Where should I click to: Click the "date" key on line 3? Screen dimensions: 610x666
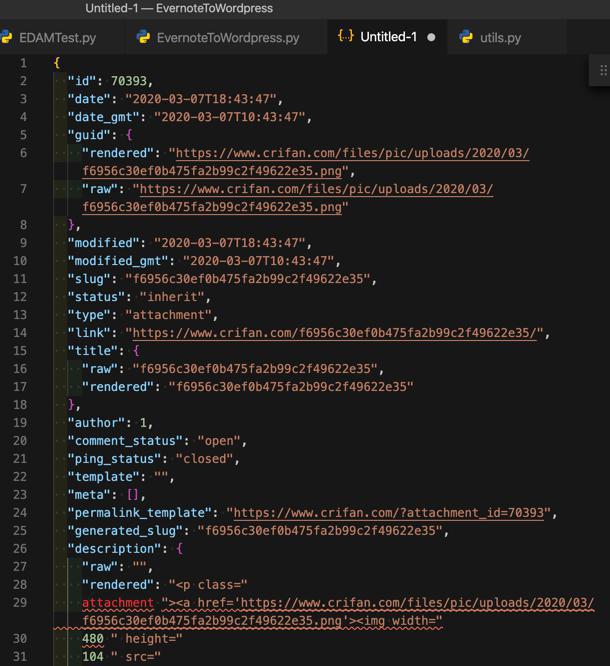pos(92,99)
